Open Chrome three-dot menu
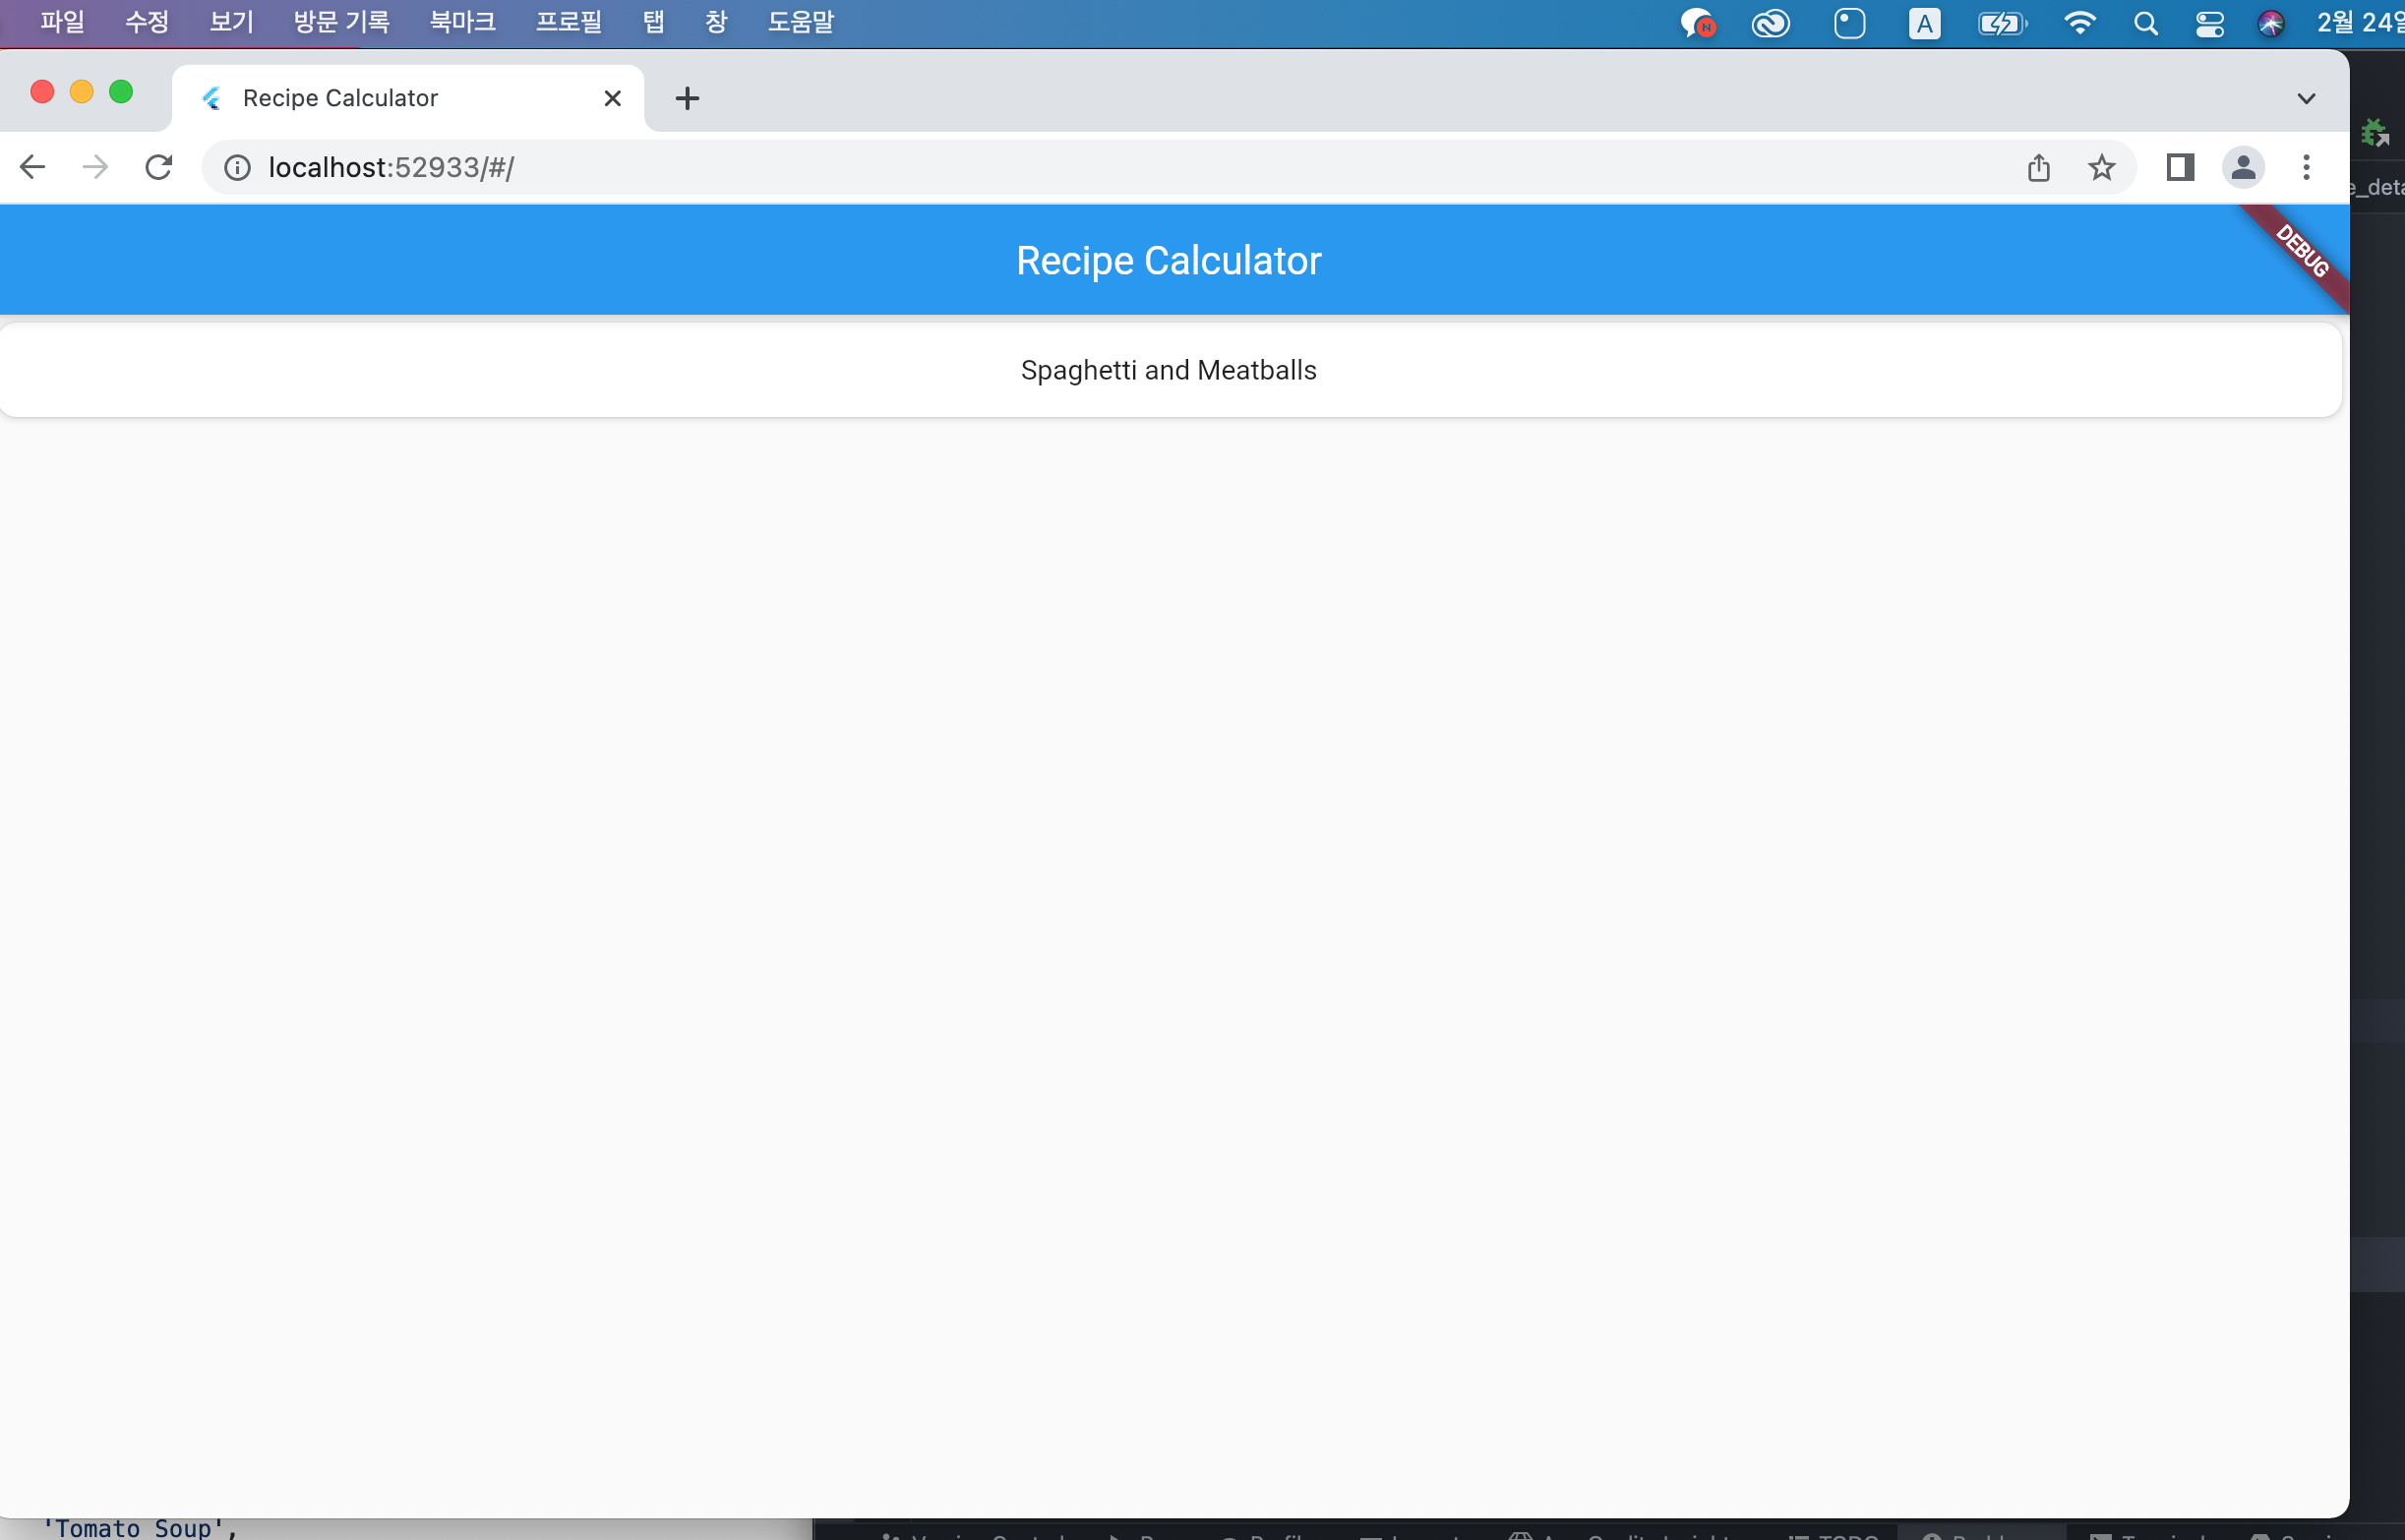This screenshot has height=1540, width=2405. 2306,167
